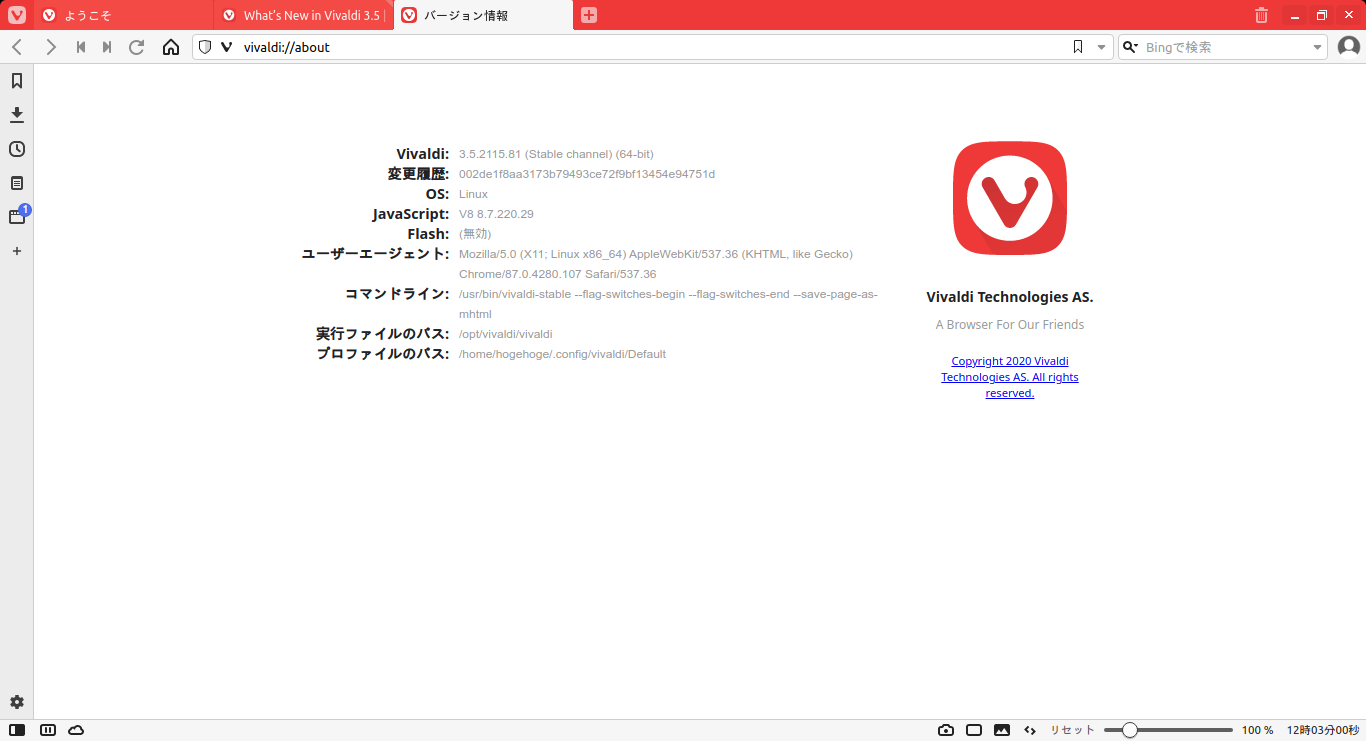Toggle tab tiling in status bar
This screenshot has width=1366, height=741.
pos(48,730)
